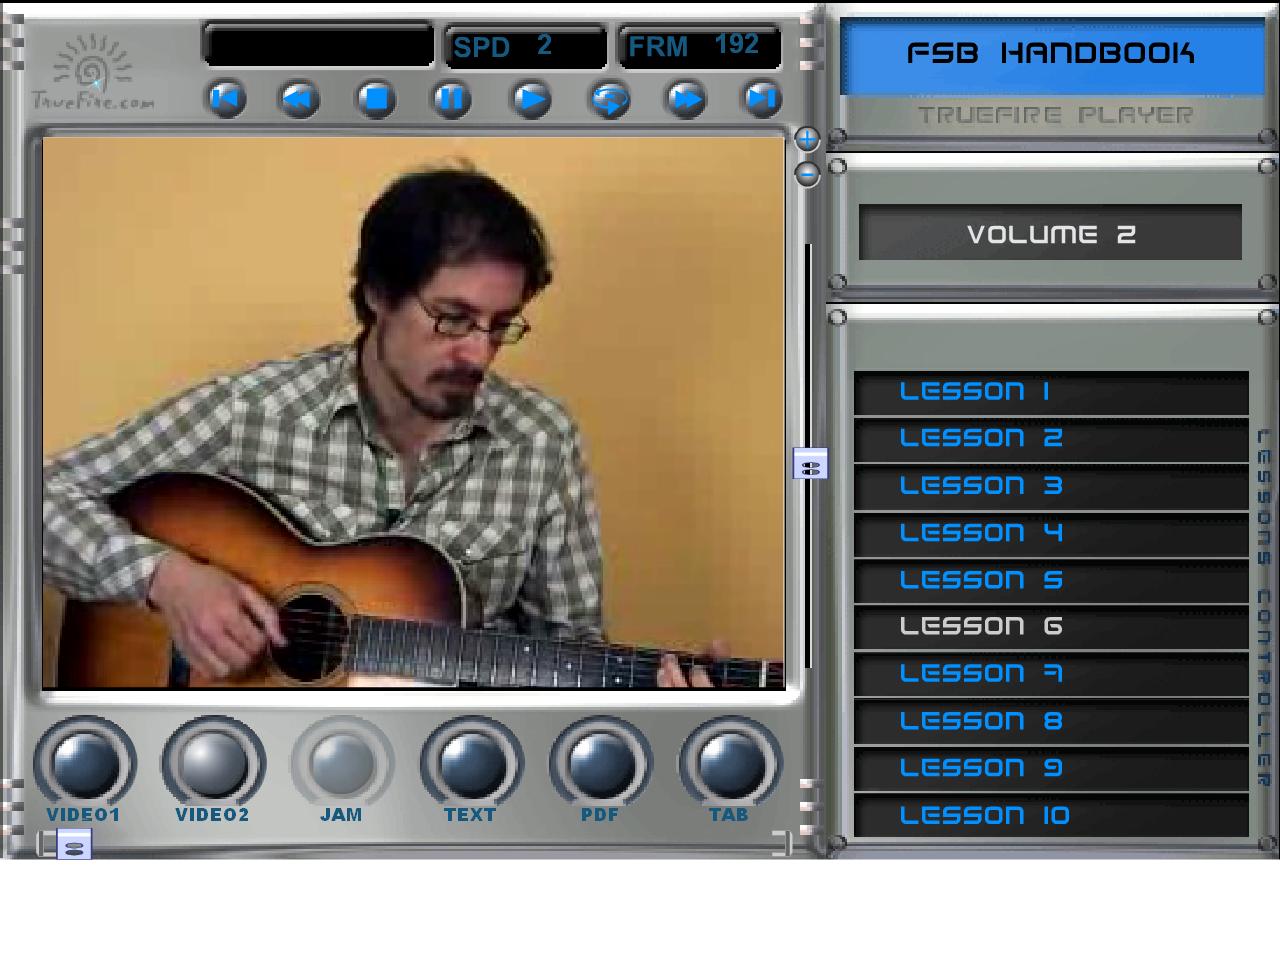
Task: Click the vertical slider handle beside video
Action: (810, 464)
